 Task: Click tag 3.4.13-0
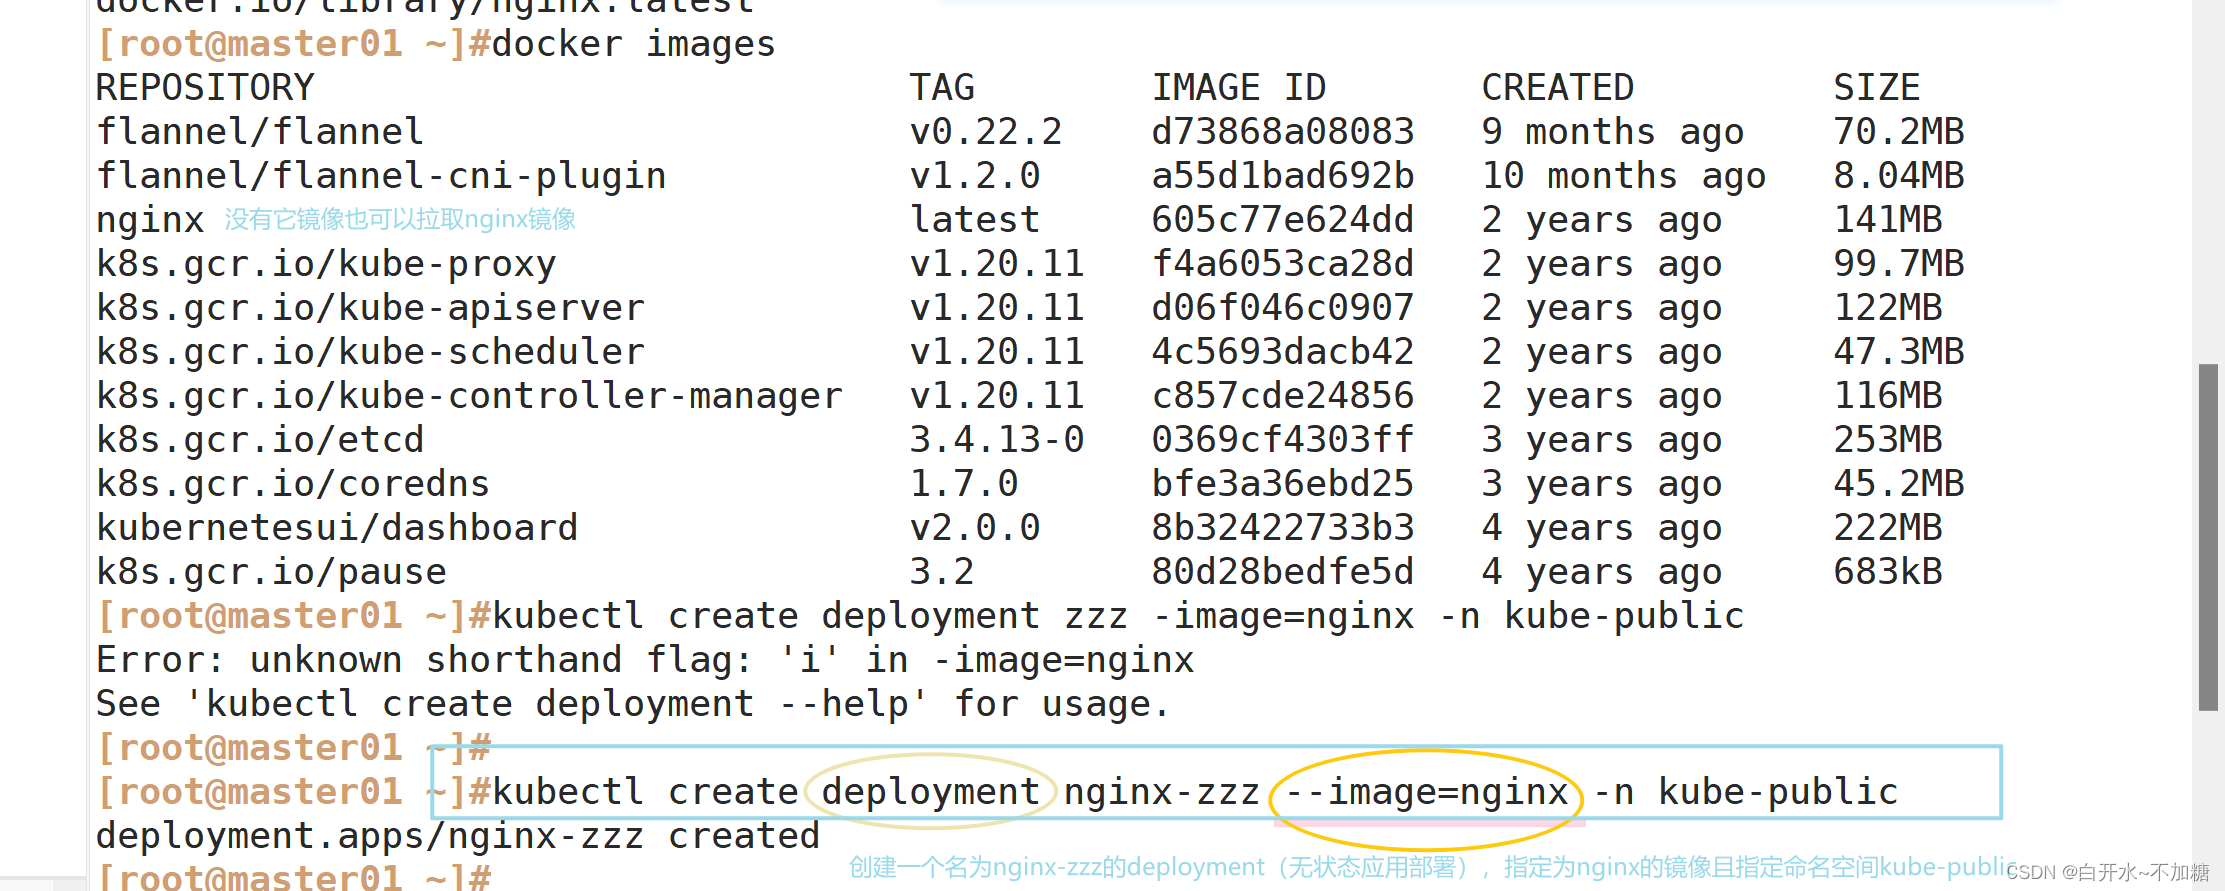[997, 440]
